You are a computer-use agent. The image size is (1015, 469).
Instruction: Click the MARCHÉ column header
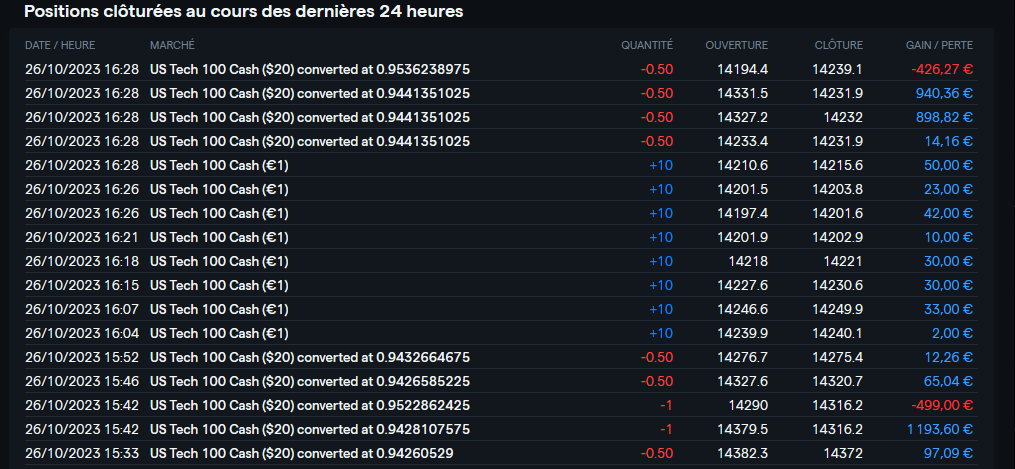click(172, 45)
